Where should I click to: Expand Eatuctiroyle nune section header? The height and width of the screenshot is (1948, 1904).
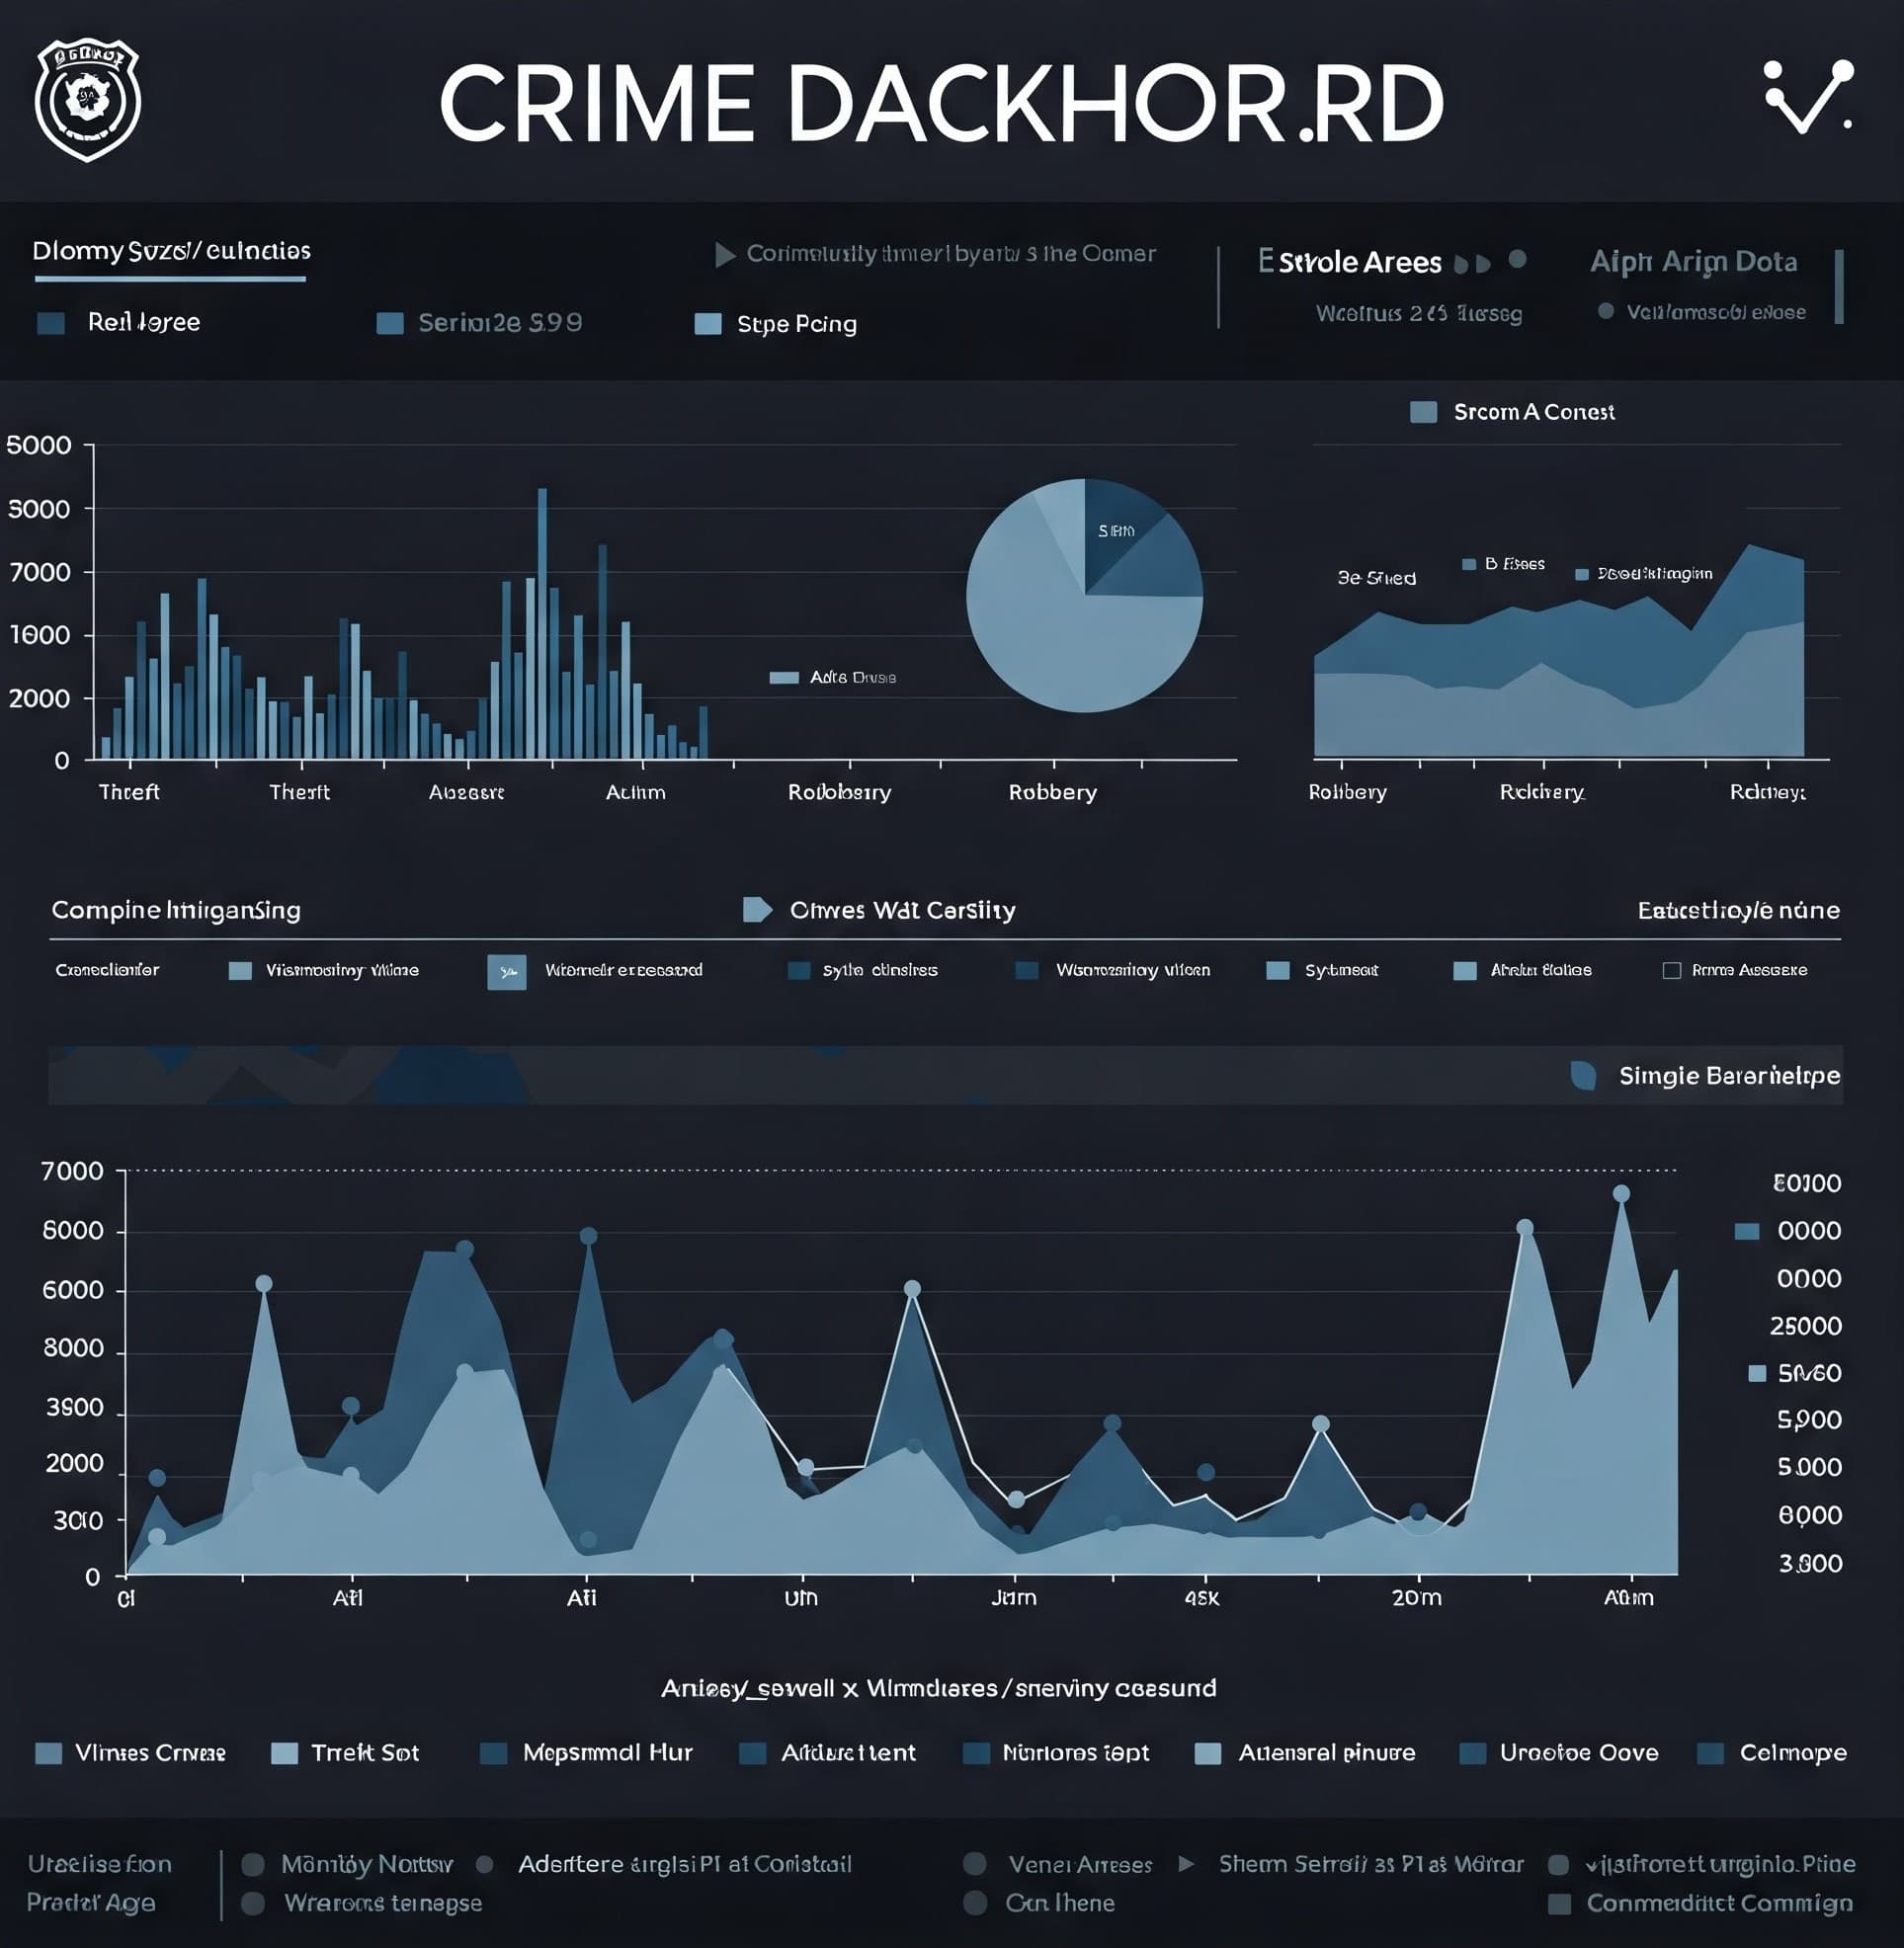pos(1738,910)
